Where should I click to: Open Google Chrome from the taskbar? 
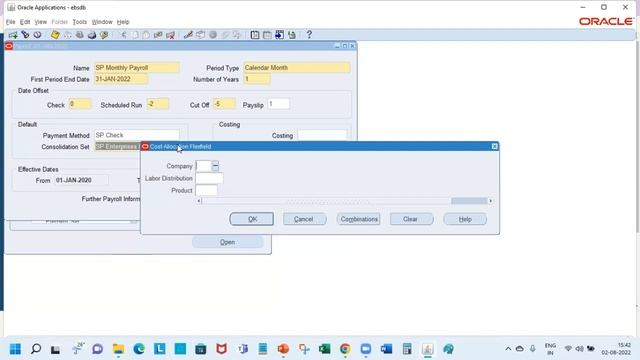pos(345,349)
